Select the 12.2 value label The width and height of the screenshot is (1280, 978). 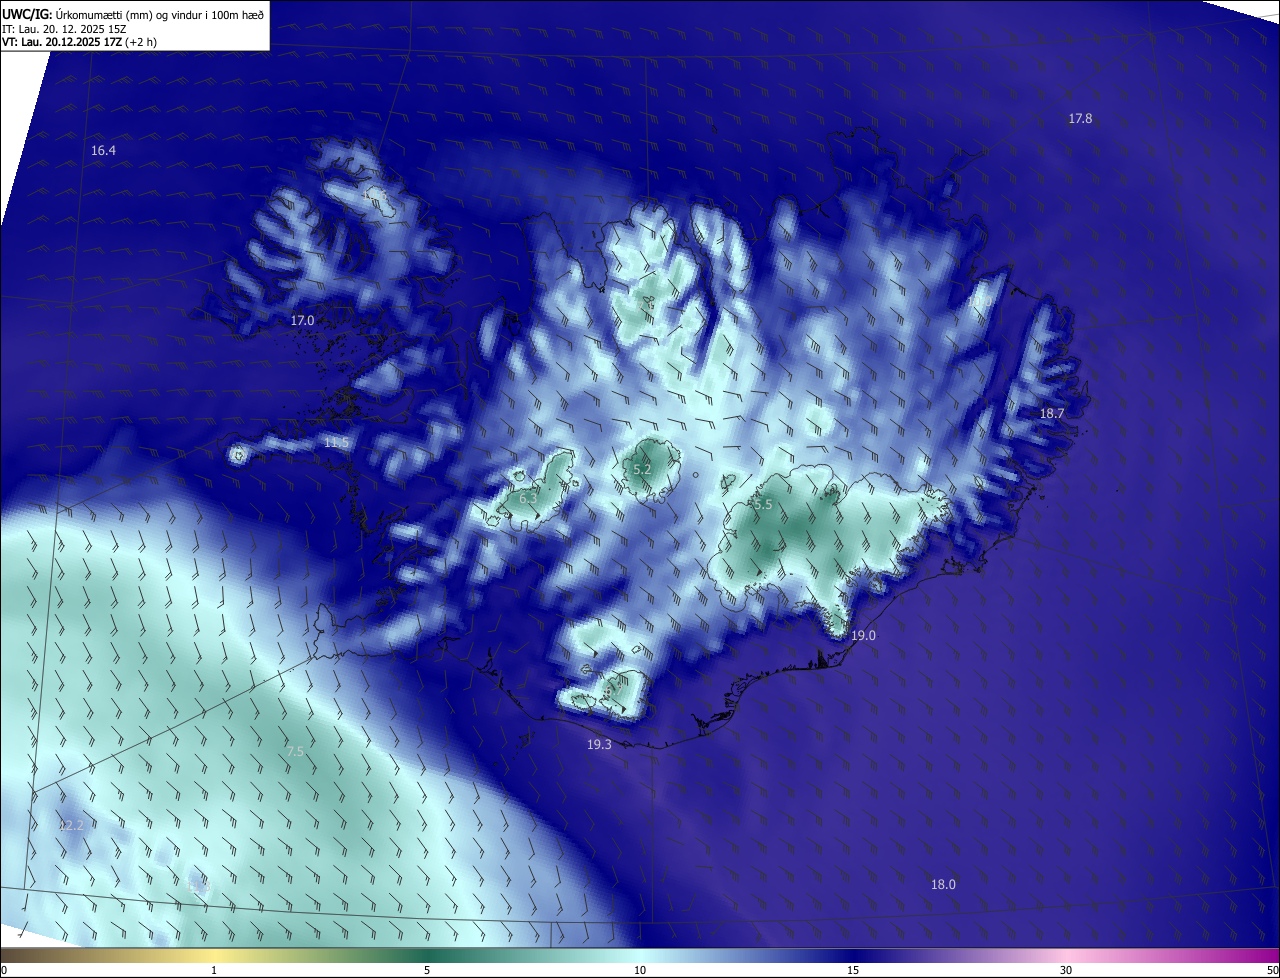tap(71, 826)
